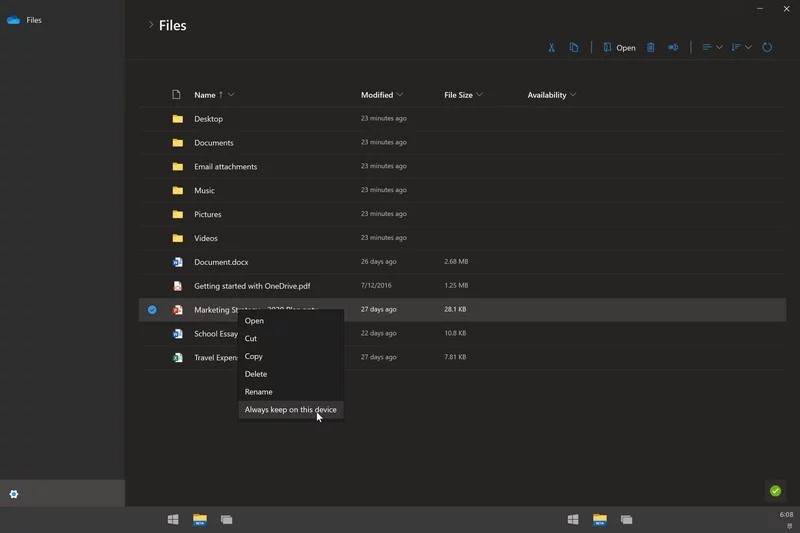The image size is (800, 533).
Task: Click the Excel icon for Travel Expenses
Action: [x=178, y=358]
